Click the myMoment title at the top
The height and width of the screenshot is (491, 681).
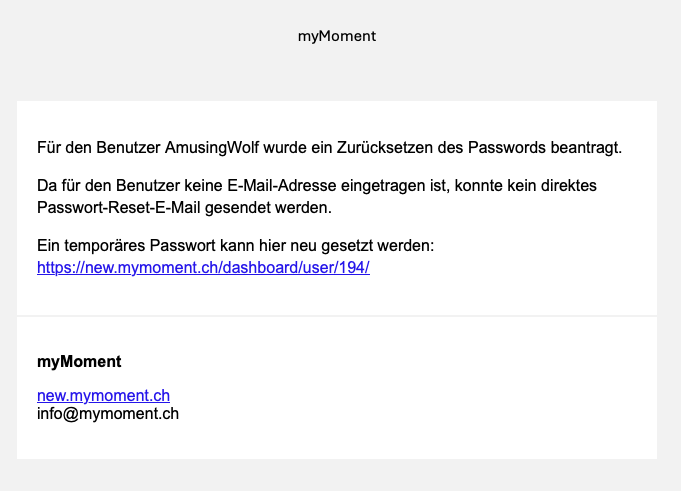coord(337,37)
